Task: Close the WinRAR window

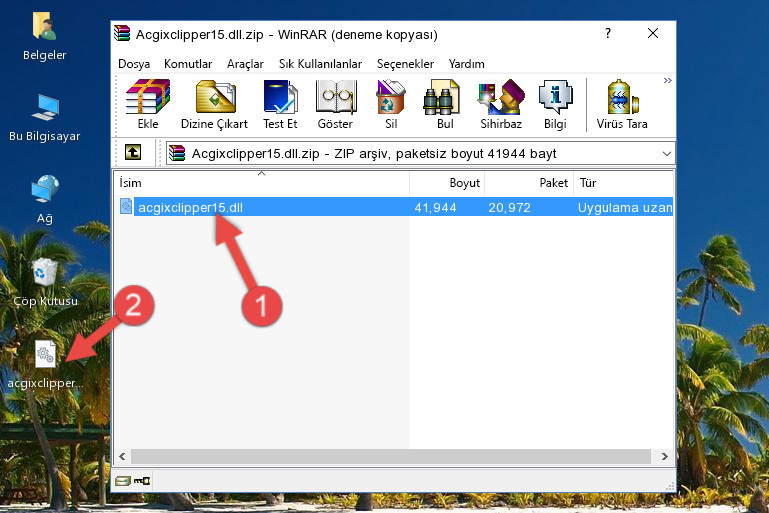Action: (653, 33)
